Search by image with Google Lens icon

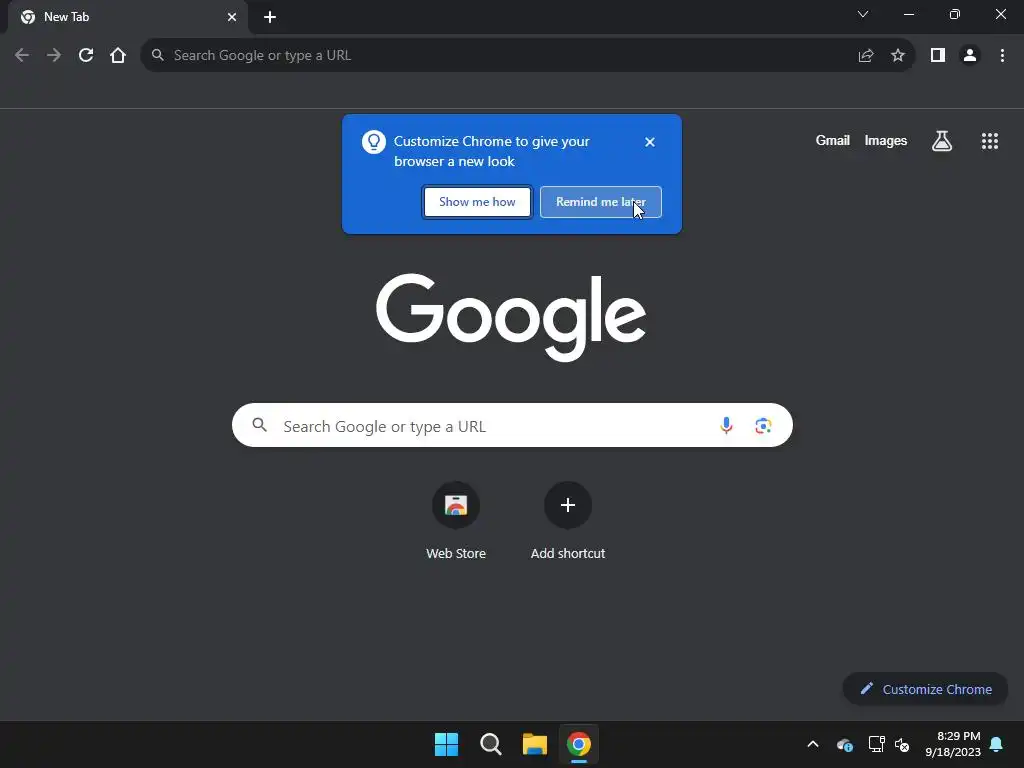763,426
